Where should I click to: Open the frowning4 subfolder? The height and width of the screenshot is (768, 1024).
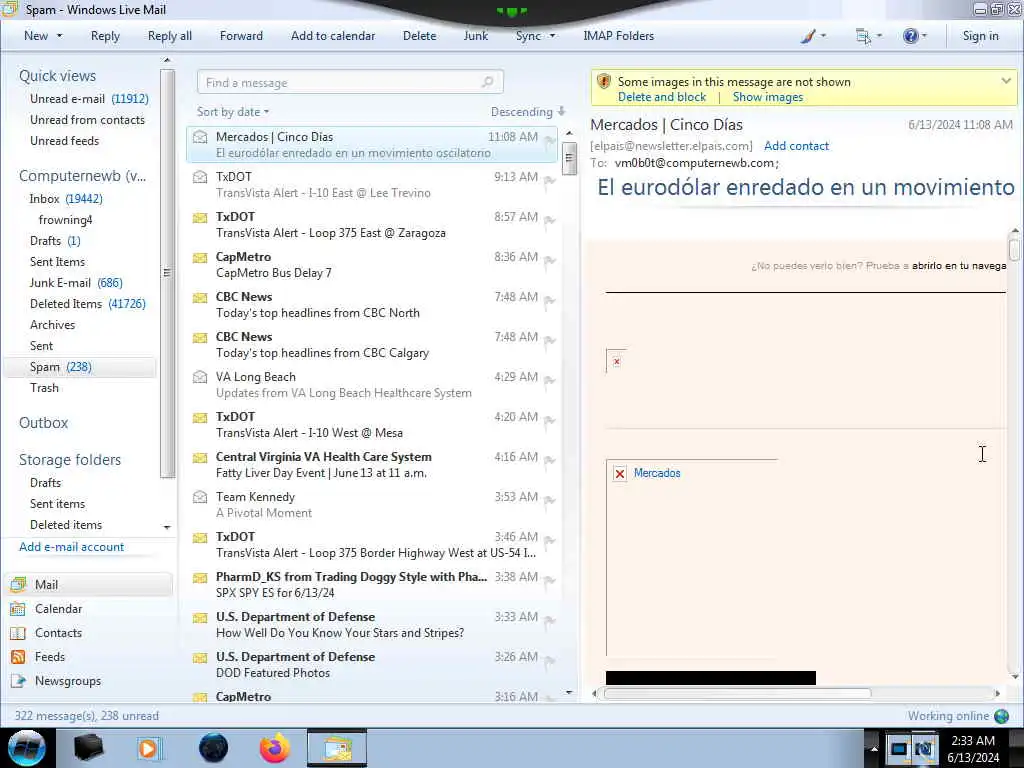click(65, 219)
